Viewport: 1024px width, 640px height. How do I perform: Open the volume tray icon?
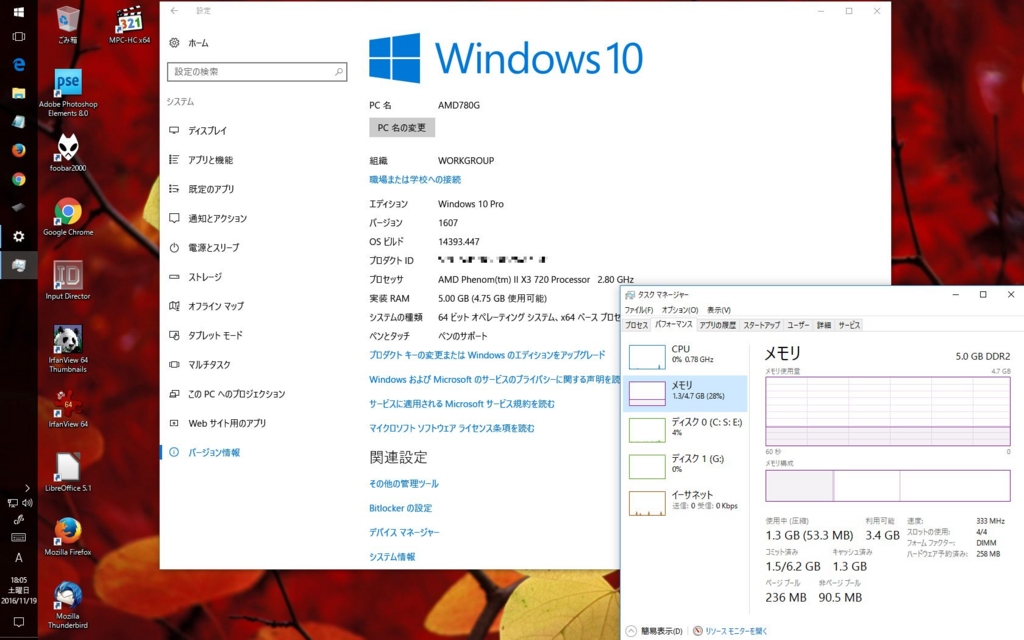(x=27, y=503)
